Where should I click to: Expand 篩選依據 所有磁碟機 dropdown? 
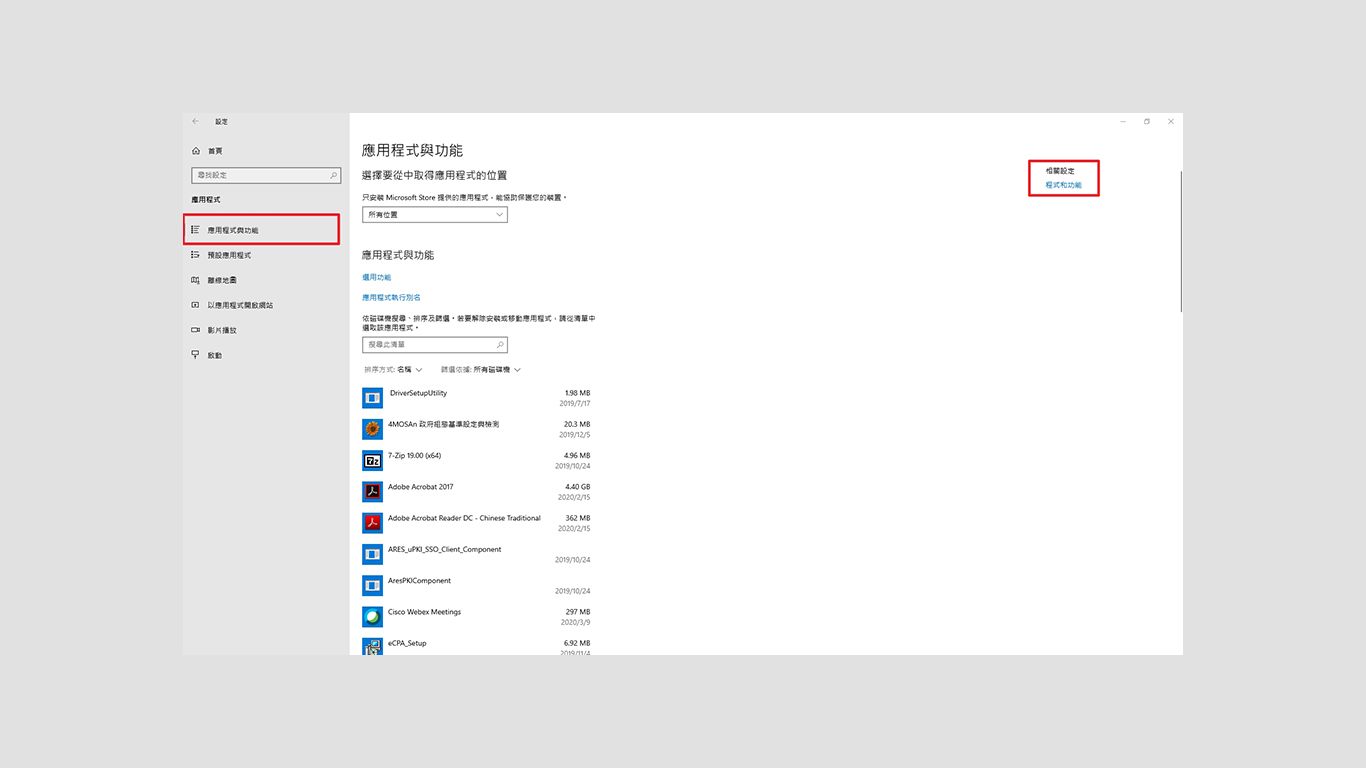481,370
